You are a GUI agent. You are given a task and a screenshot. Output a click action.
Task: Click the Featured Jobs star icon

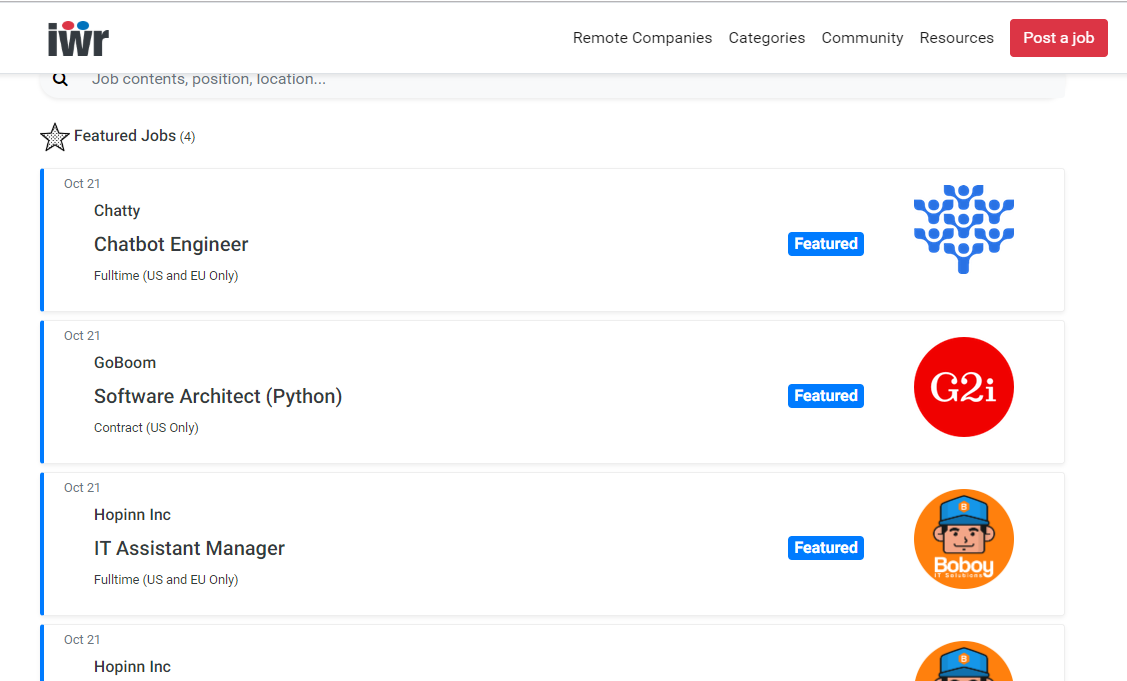click(55, 137)
